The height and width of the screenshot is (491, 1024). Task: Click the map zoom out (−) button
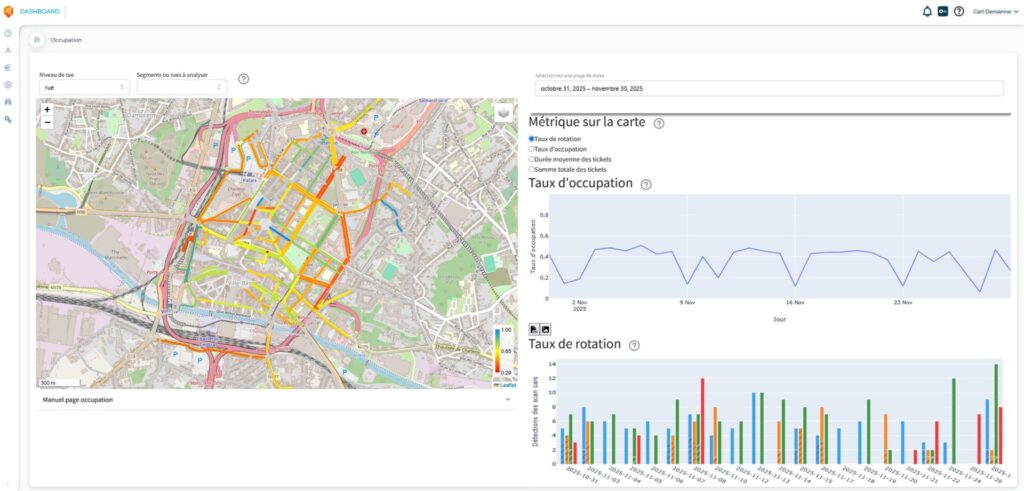tap(47, 122)
